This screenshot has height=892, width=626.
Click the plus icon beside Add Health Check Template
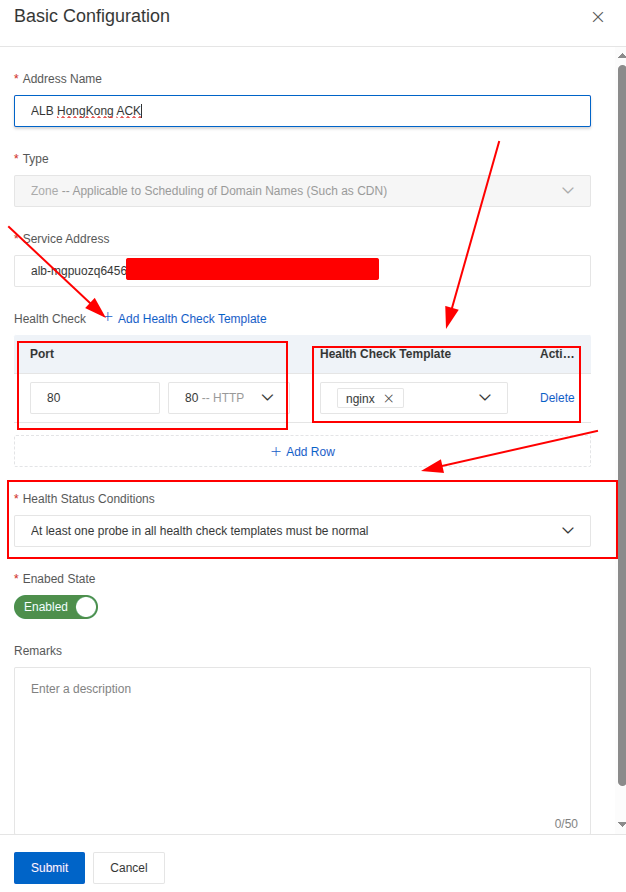coord(108,317)
